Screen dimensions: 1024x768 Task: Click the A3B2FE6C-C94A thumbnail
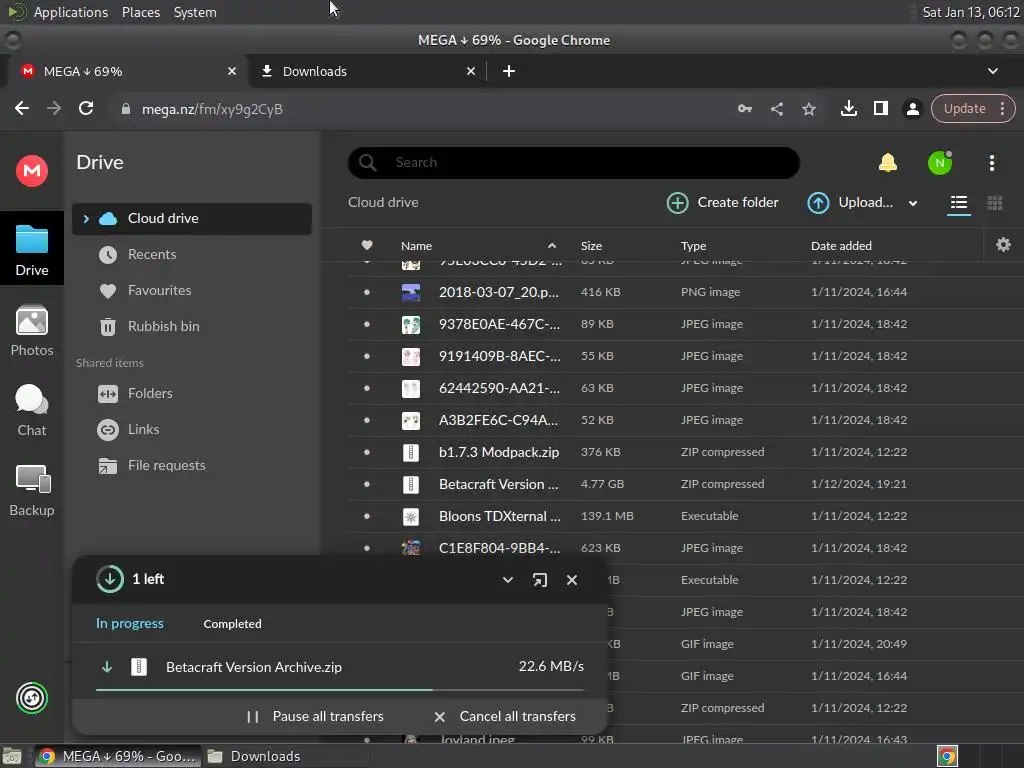point(411,421)
